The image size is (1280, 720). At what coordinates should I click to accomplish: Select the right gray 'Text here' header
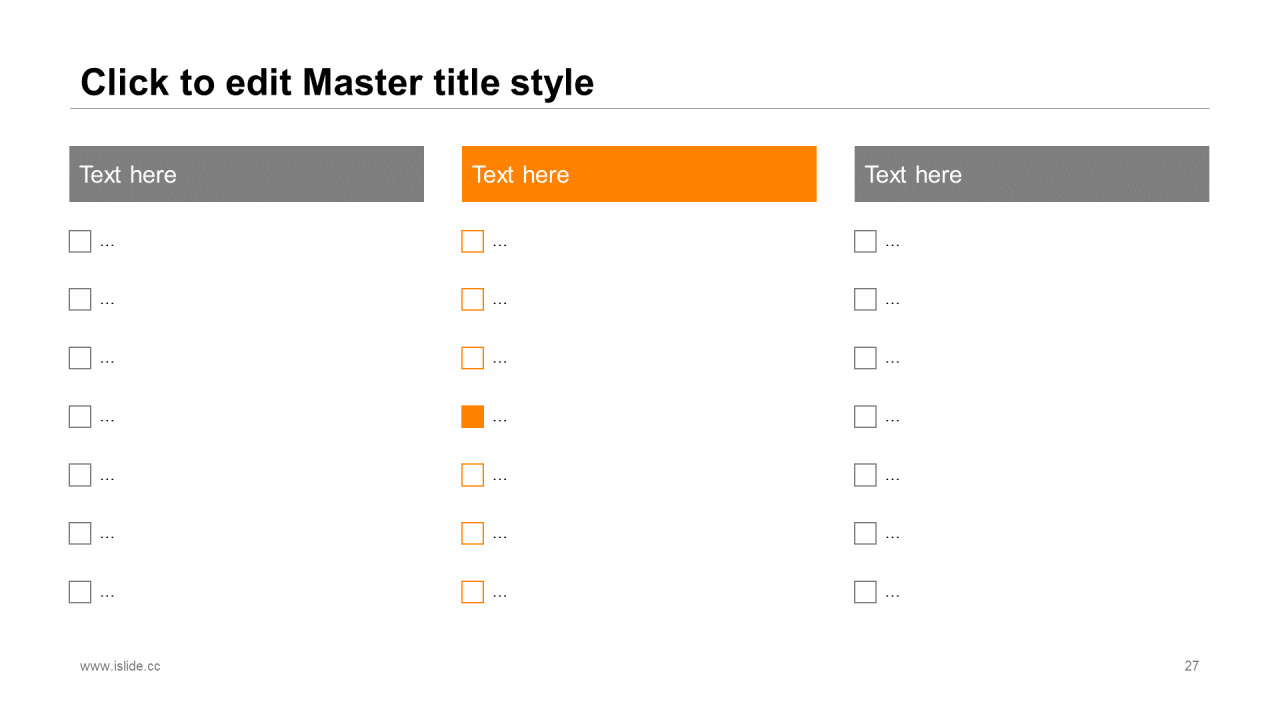[x=1032, y=174]
